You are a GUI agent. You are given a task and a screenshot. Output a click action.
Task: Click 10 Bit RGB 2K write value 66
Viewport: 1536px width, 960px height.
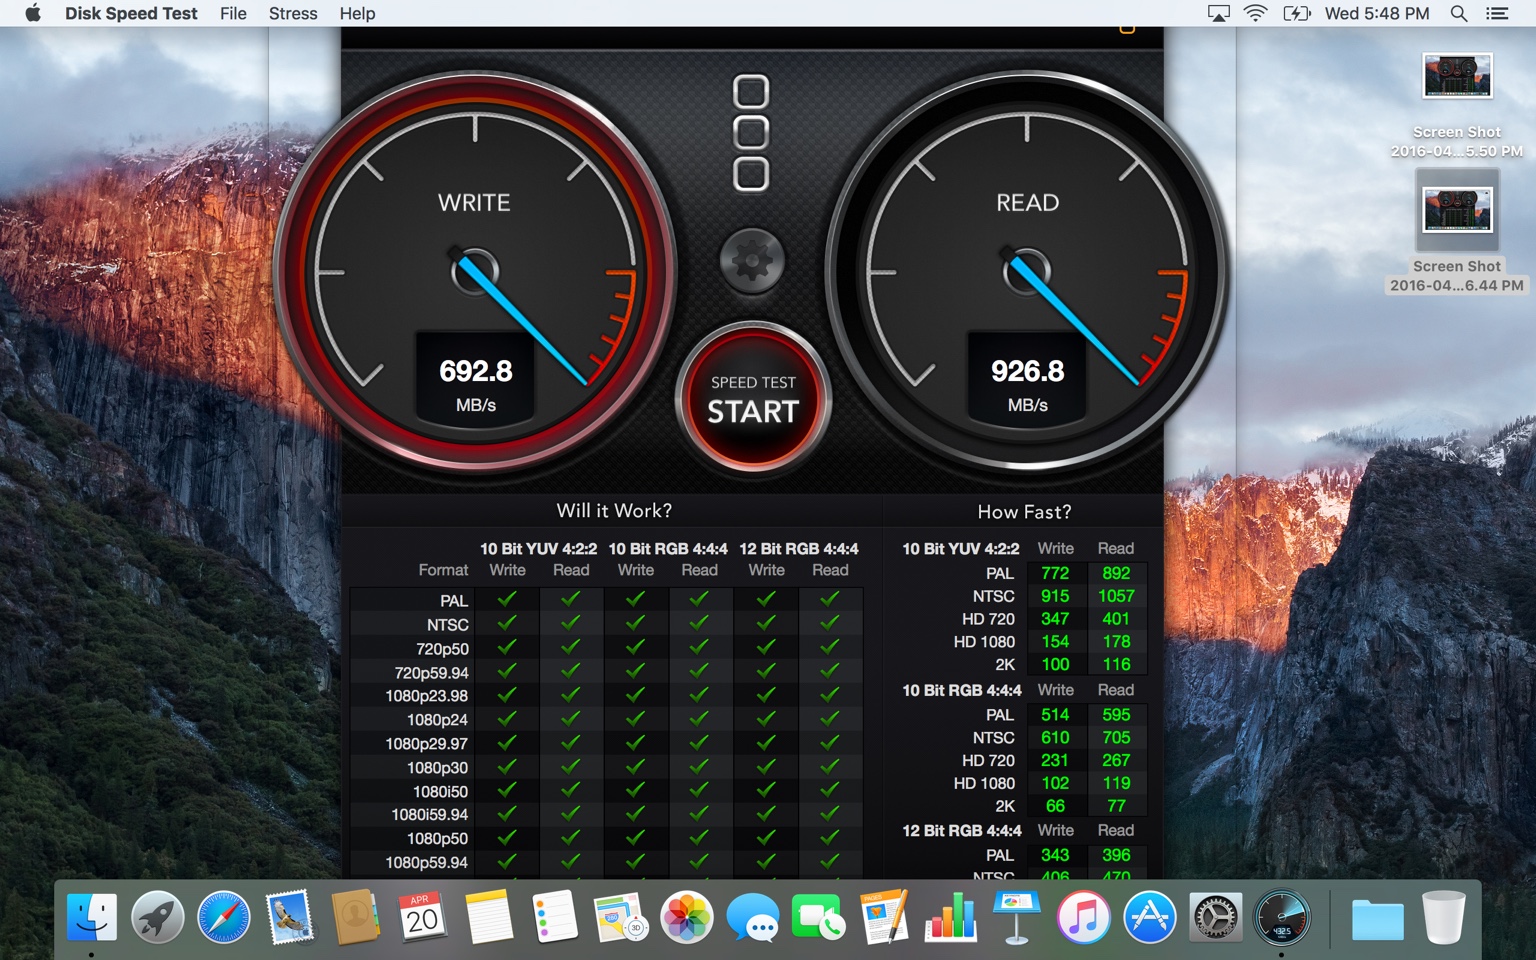pyautogui.click(x=1055, y=806)
